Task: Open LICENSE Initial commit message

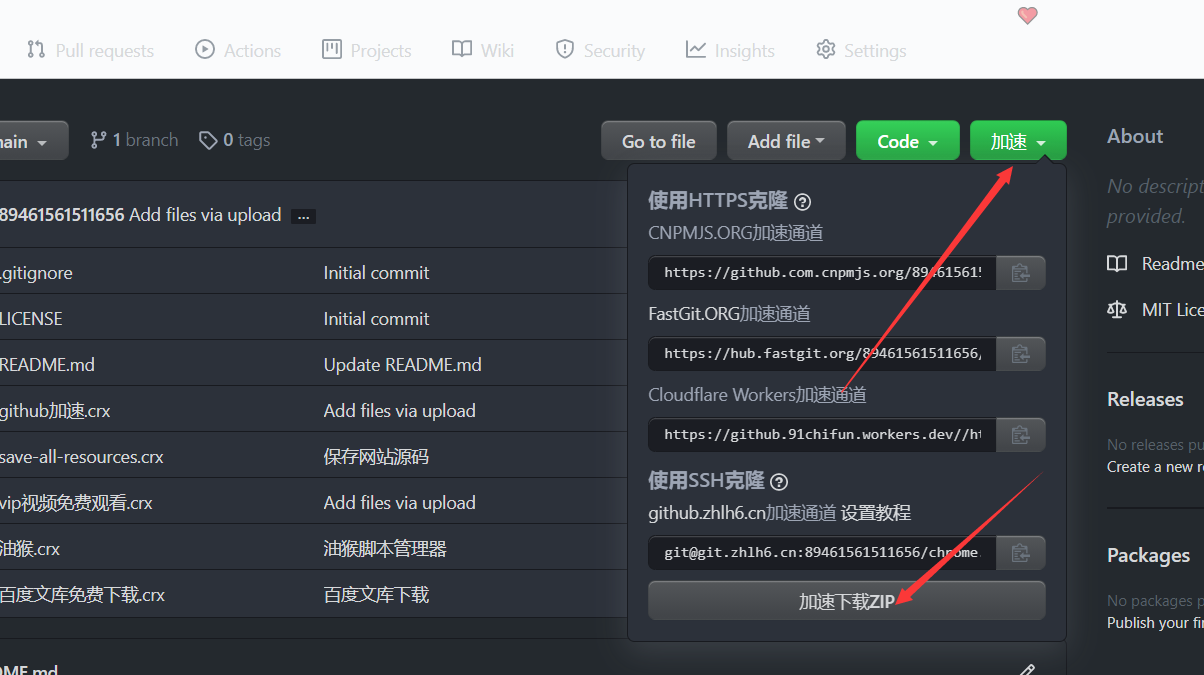Action: pyautogui.click(x=376, y=319)
